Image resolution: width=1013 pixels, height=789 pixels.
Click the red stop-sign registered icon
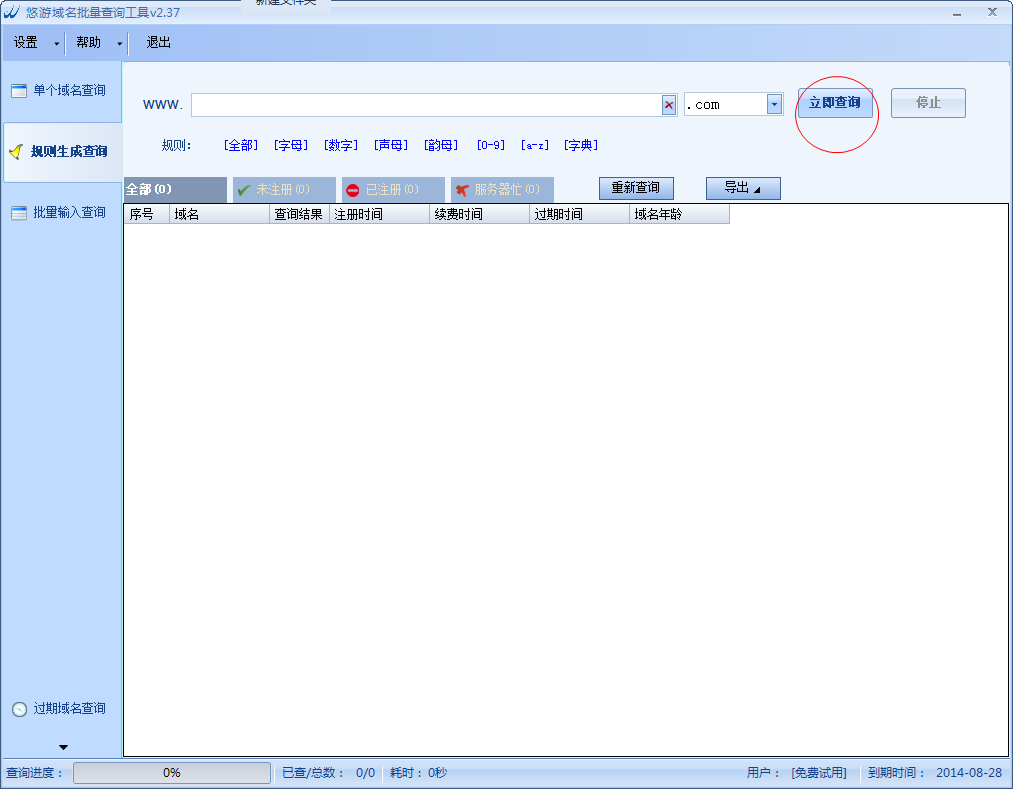tap(353, 190)
